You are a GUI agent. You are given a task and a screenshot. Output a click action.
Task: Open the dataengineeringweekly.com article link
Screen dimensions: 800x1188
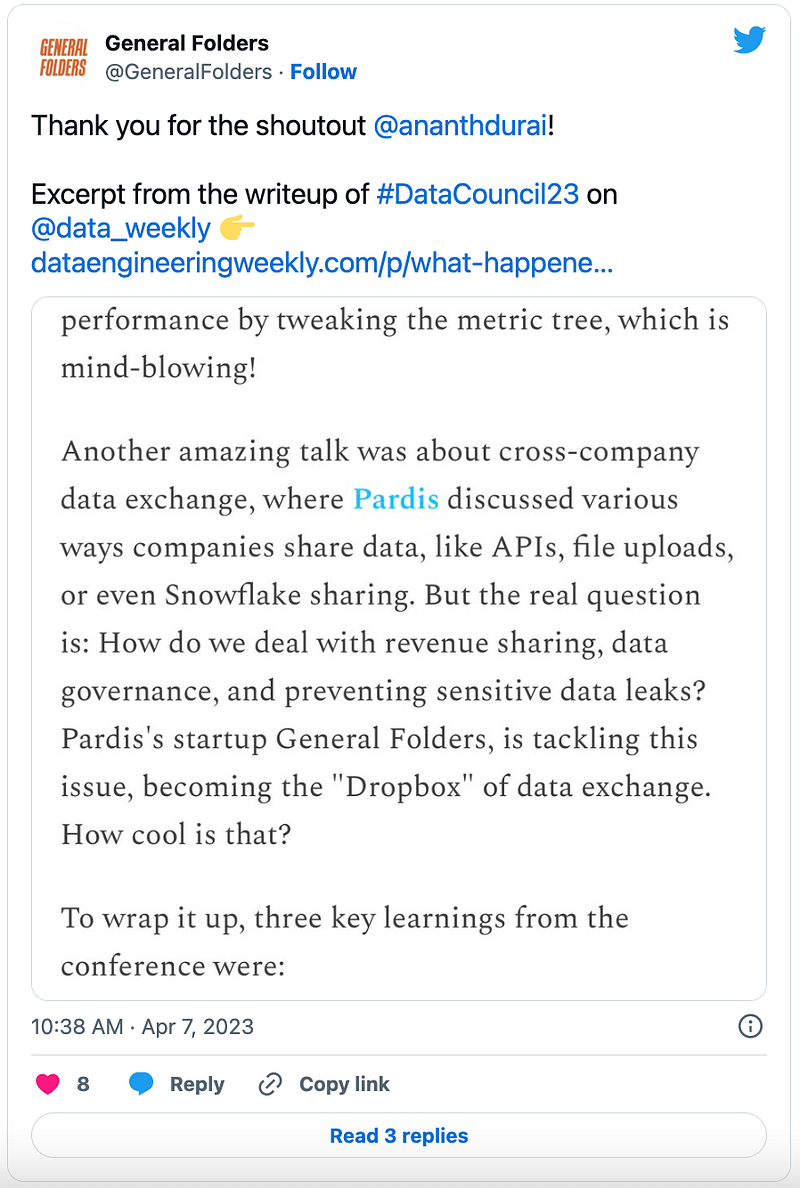[x=322, y=263]
